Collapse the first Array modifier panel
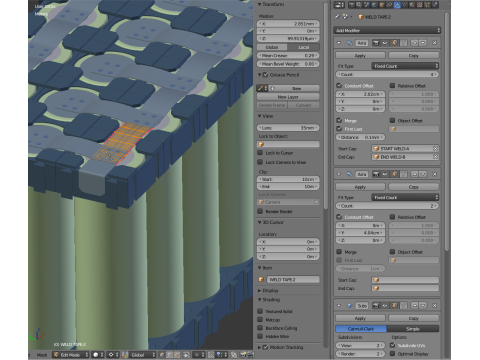 [x=339, y=43]
